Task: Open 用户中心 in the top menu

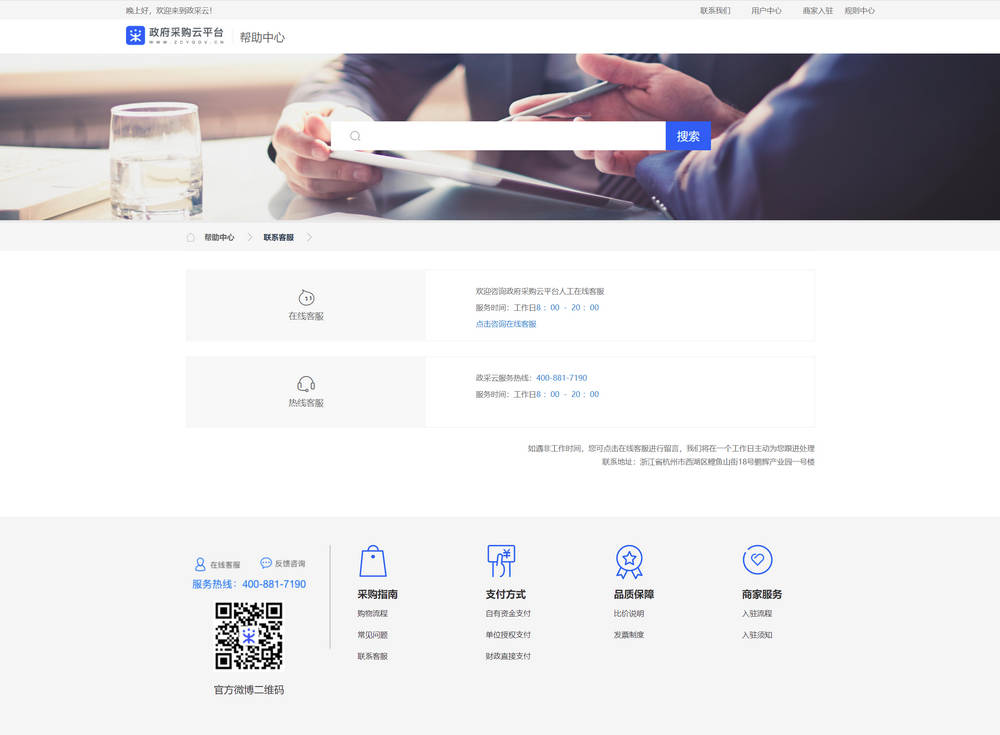Action: tap(766, 10)
